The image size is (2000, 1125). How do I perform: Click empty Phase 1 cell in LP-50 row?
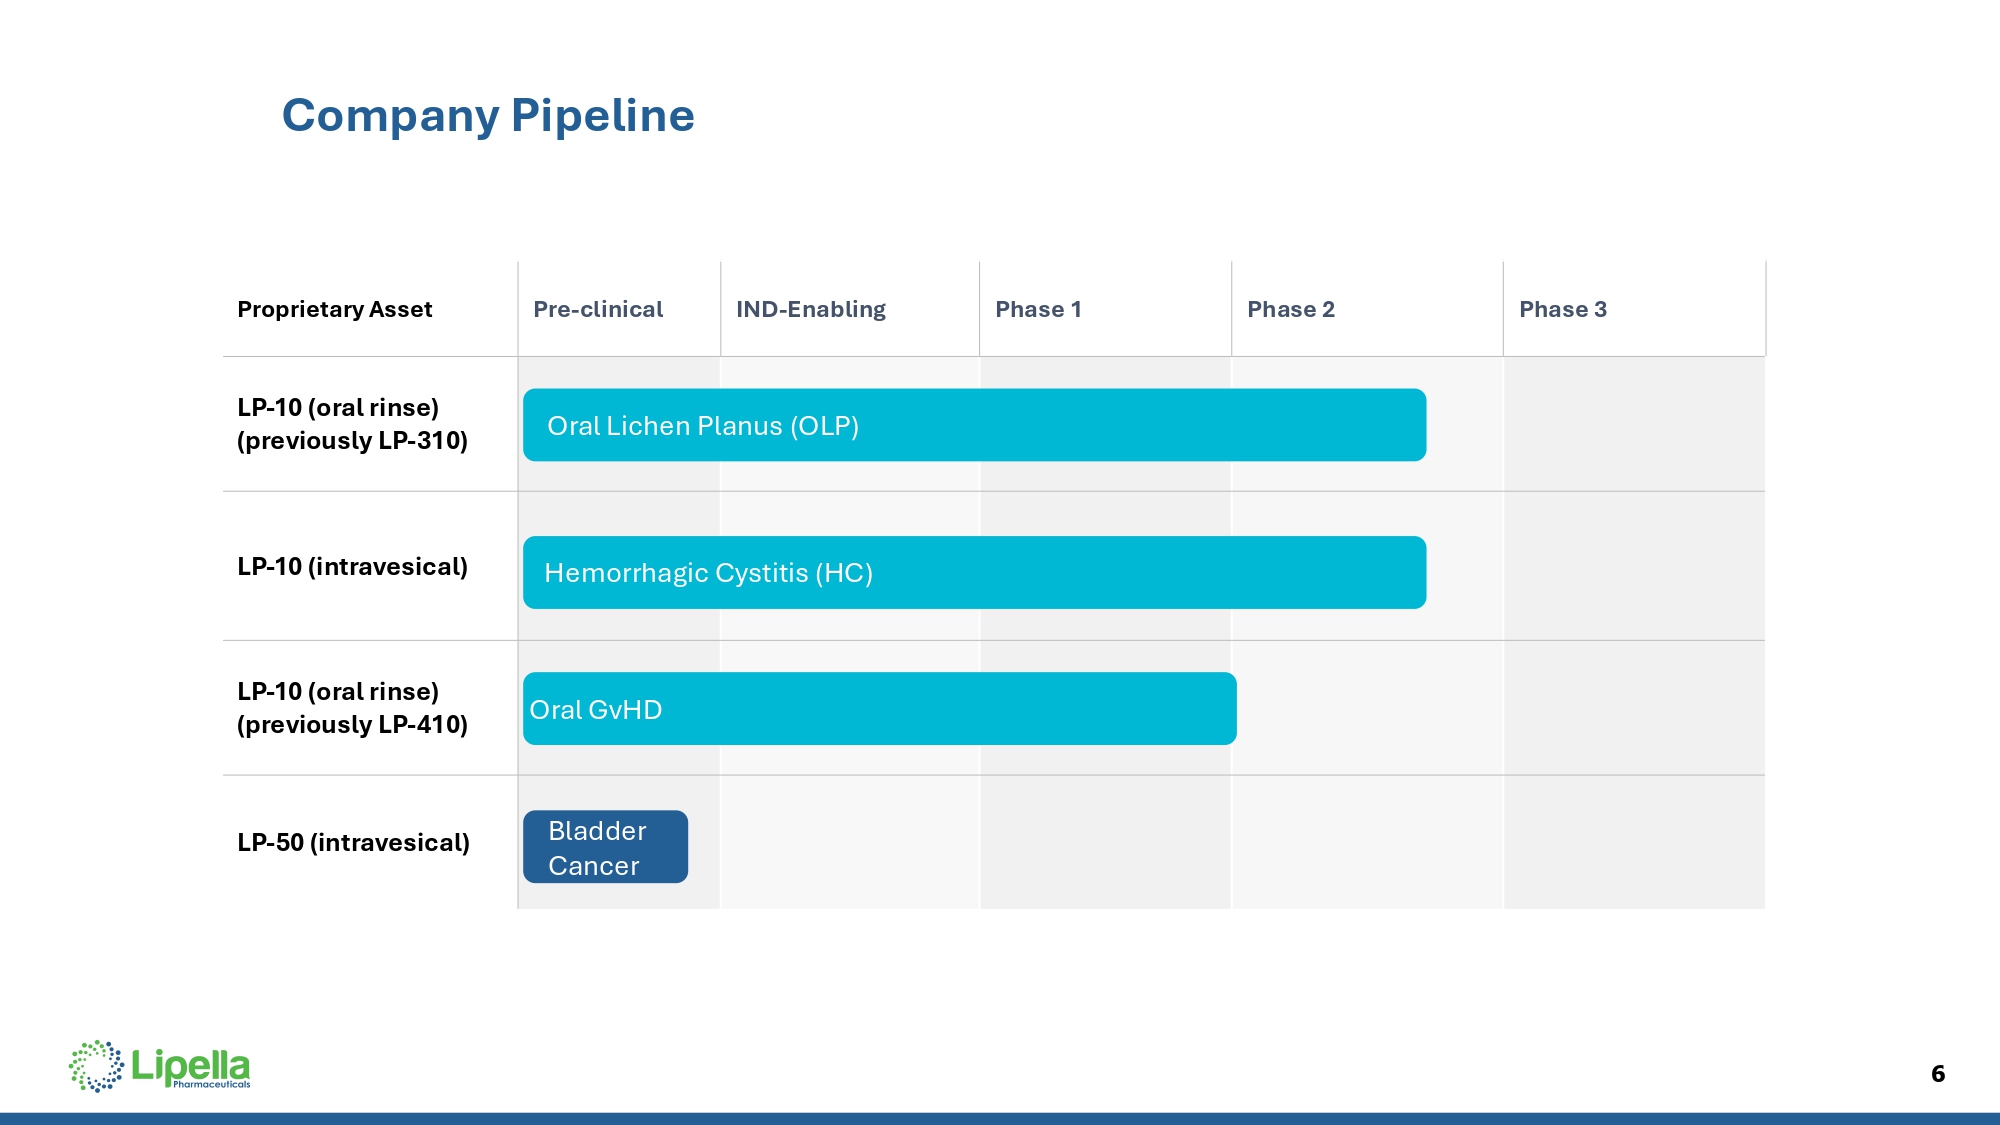coord(1105,843)
